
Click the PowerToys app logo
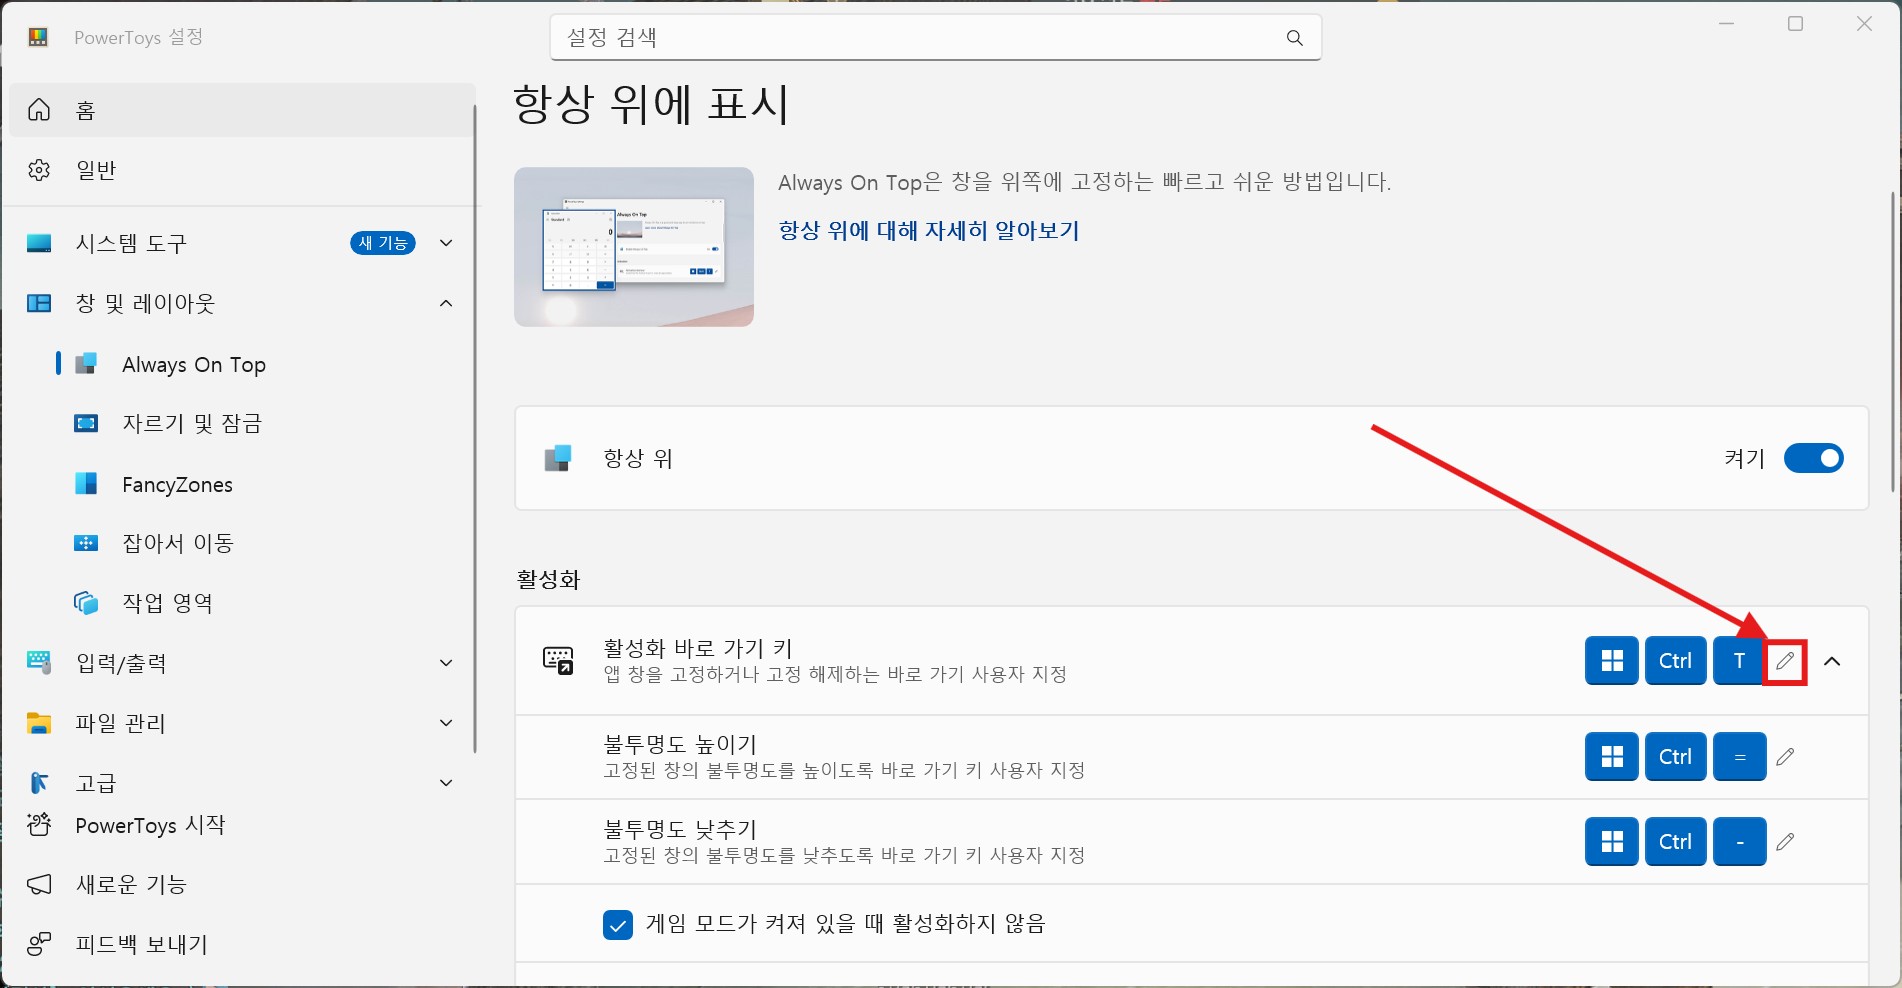pos(38,37)
